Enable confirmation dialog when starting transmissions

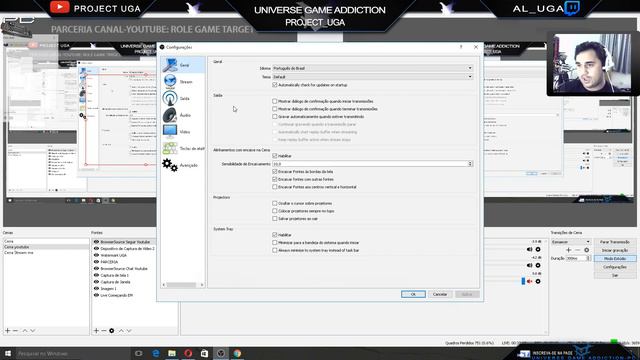click(x=275, y=101)
